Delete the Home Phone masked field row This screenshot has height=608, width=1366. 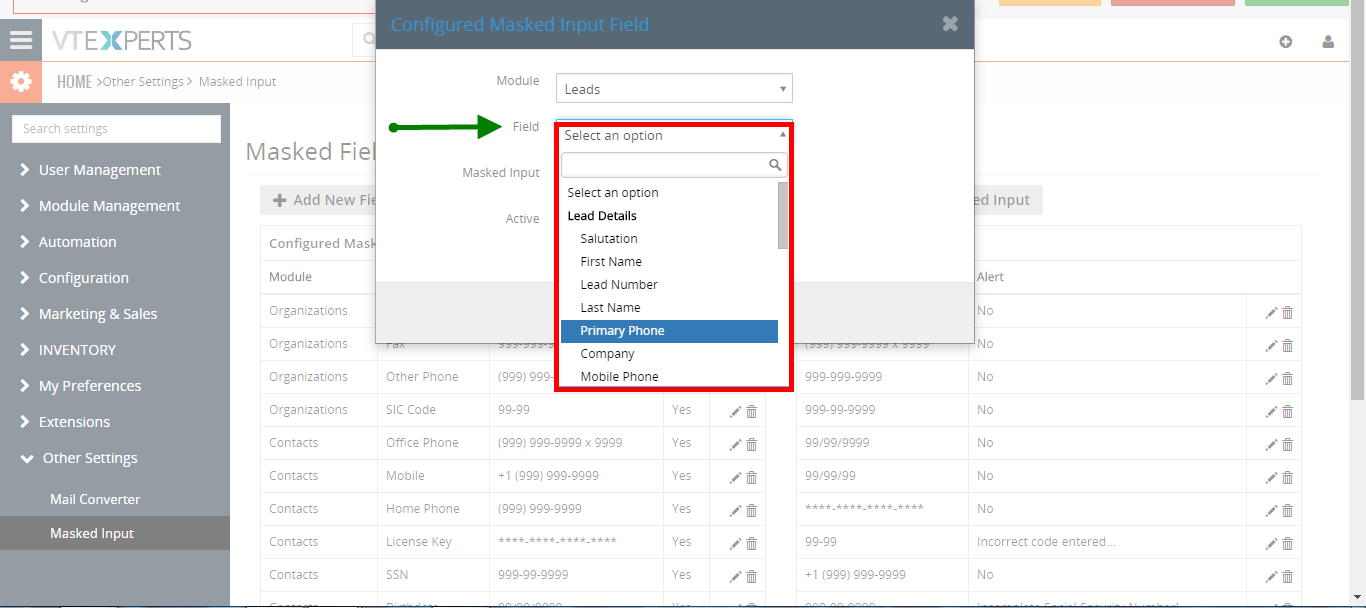point(752,510)
